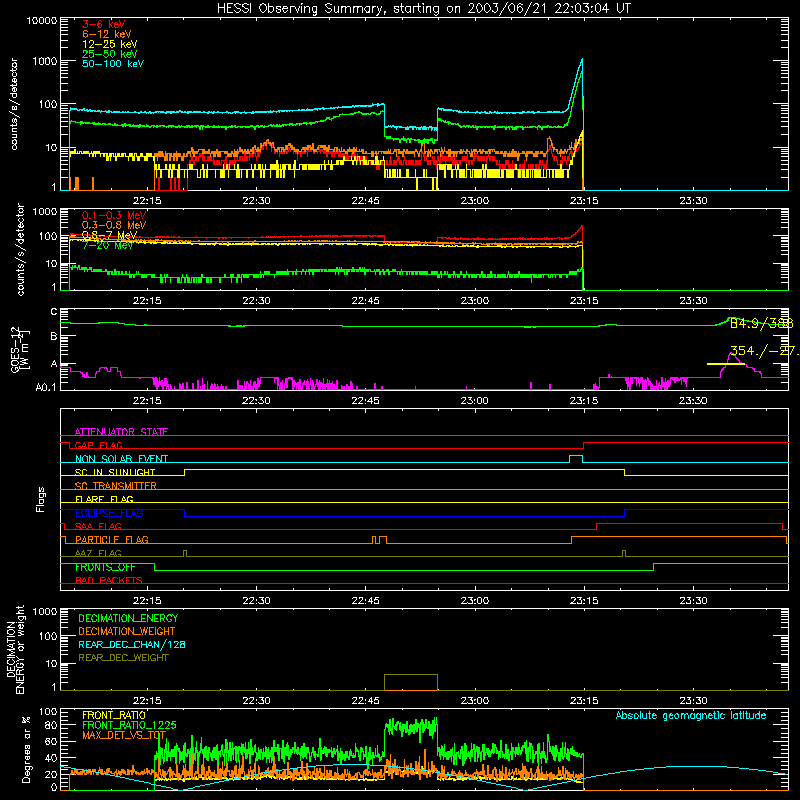This screenshot has width=800, height=800.
Task: Click the 0.1-0.3 MeV legend label
Action: pos(114,215)
